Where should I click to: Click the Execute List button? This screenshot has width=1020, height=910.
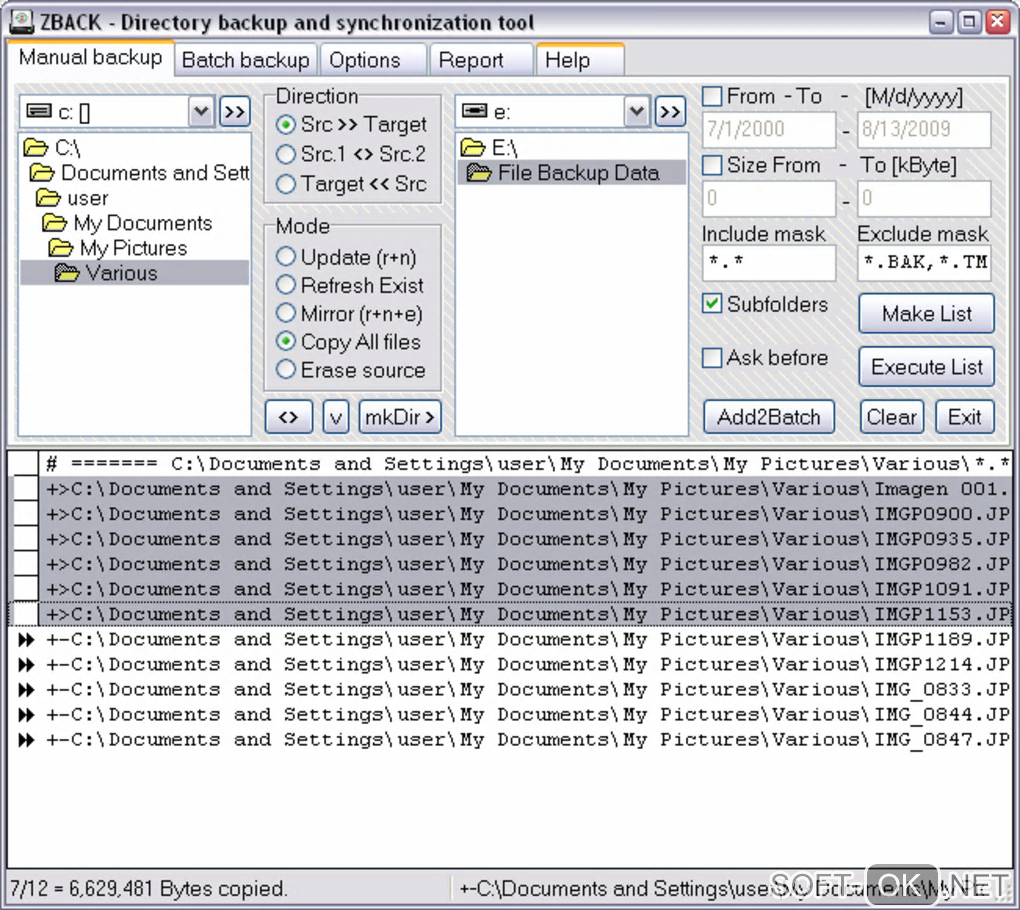click(x=926, y=367)
